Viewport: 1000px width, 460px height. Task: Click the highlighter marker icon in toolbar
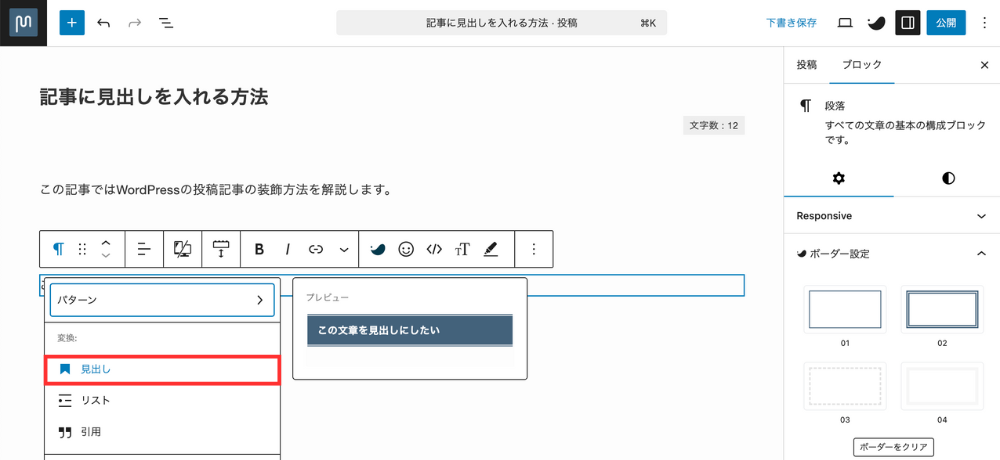(x=491, y=249)
